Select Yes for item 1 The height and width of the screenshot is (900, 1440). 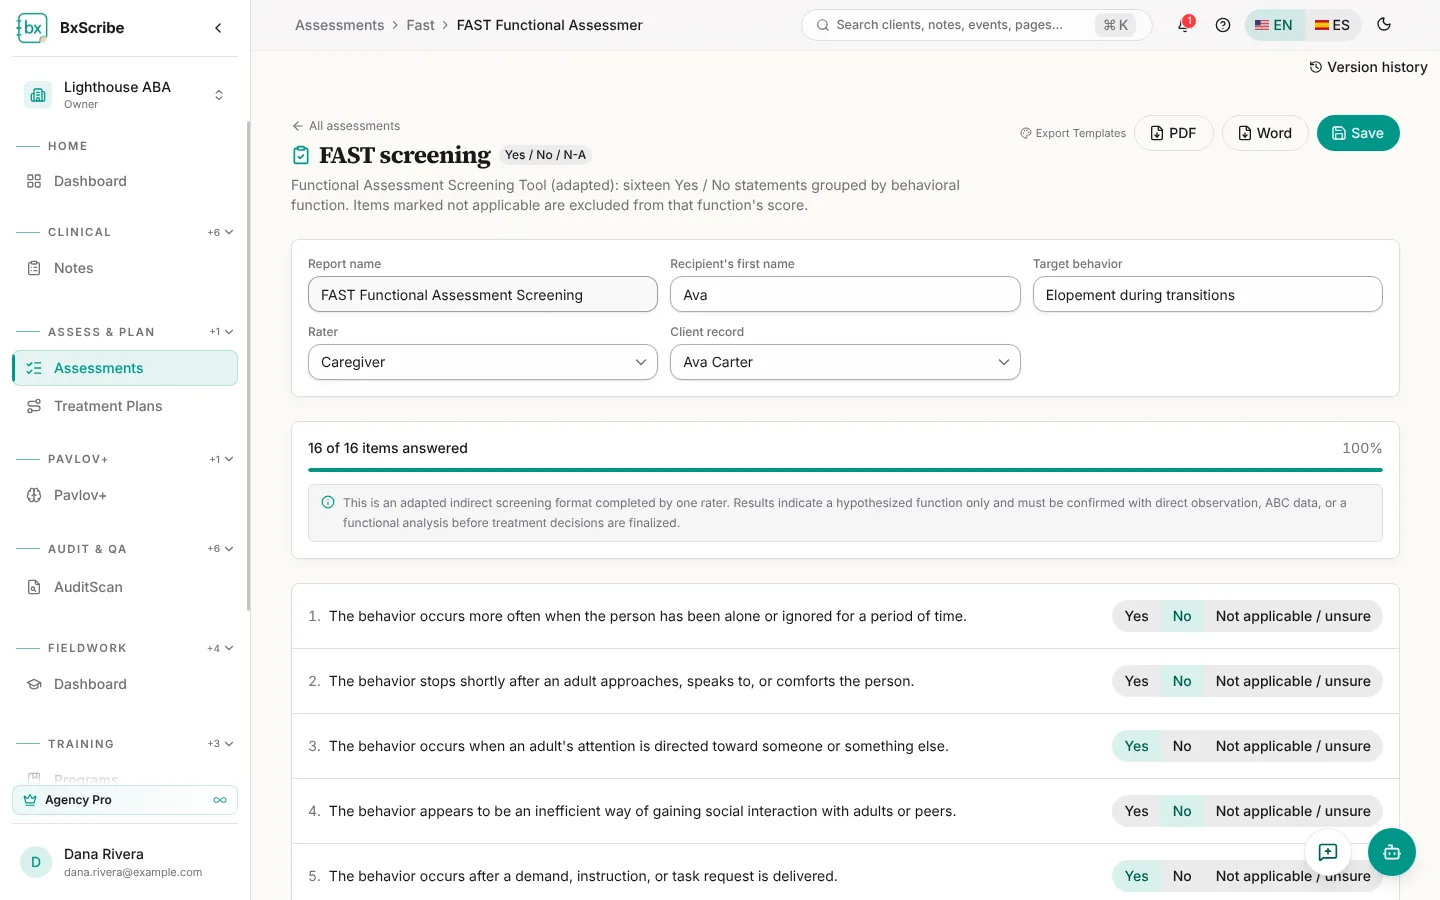pyautogui.click(x=1136, y=616)
